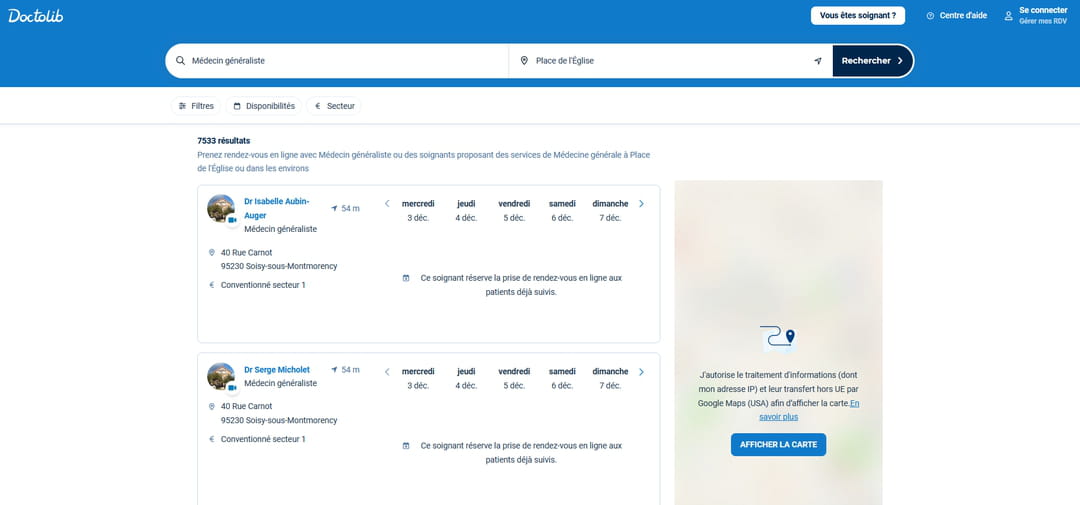Click the search magnifier icon
This screenshot has width=1080, height=505.
pos(181,61)
